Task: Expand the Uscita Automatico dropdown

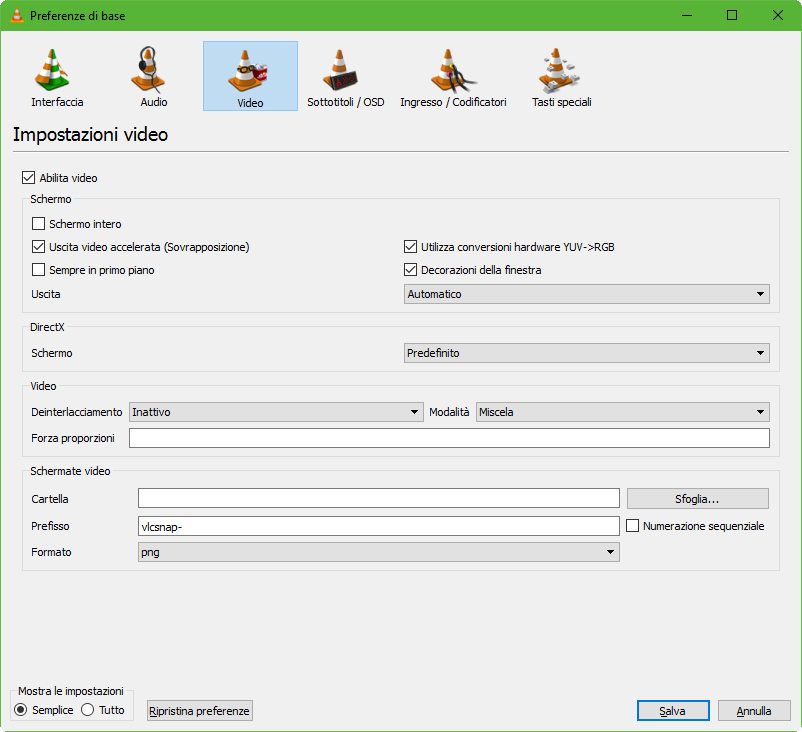Action: click(587, 294)
